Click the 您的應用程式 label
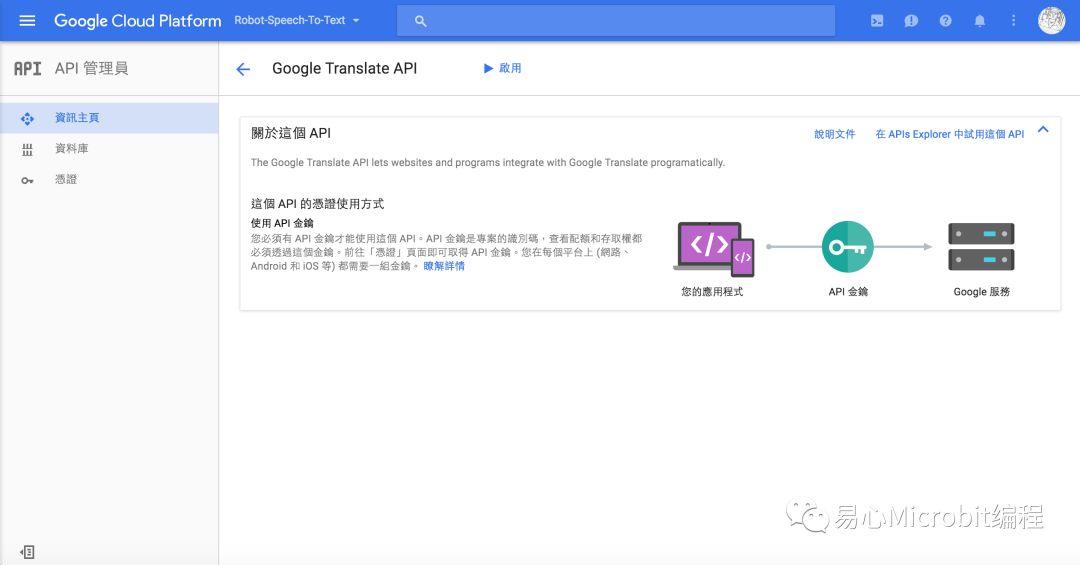This screenshot has width=1080, height=565. (x=712, y=291)
